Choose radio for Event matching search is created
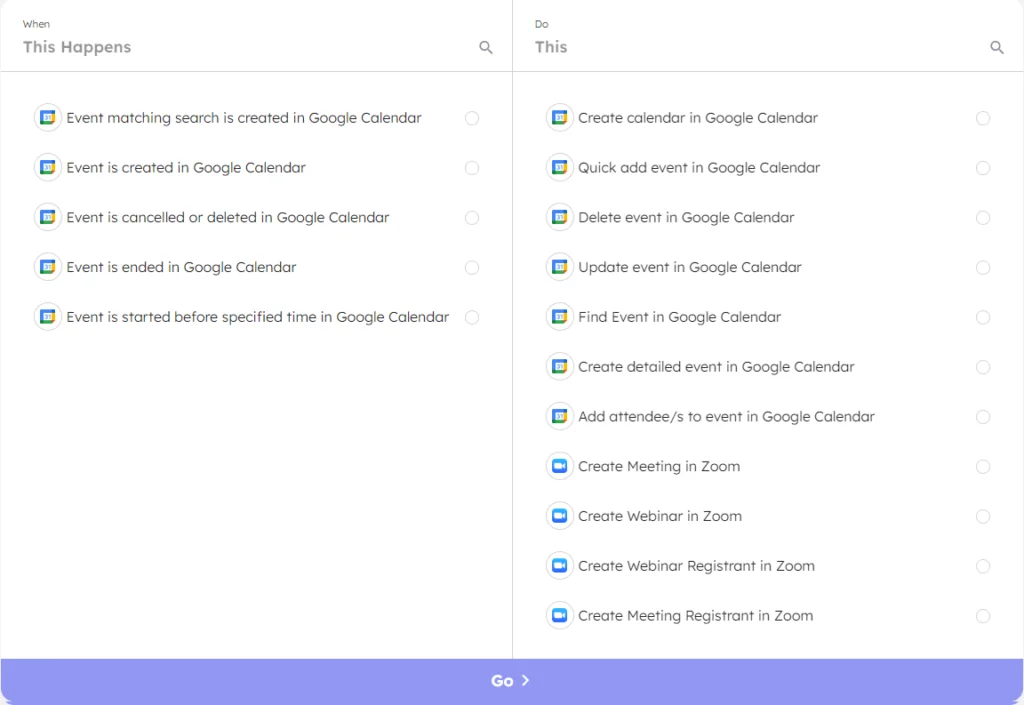Screen dimensions: 1024x705 point(472,118)
